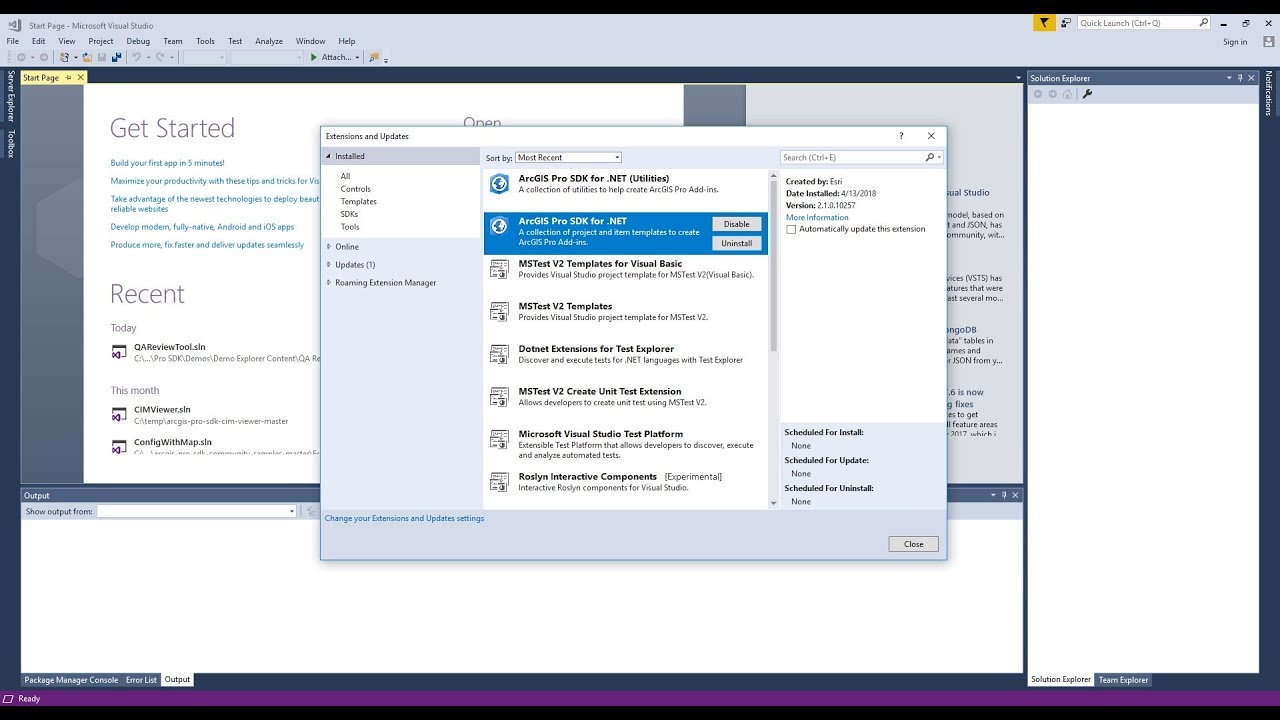Click the extension list scroll up arrow
This screenshot has height=720, width=1280.
click(773, 175)
